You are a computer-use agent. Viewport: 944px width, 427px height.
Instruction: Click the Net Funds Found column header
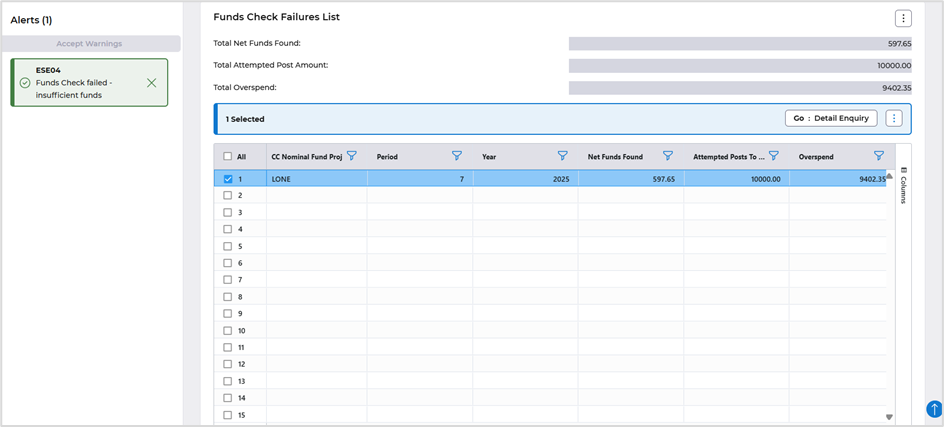coord(615,157)
